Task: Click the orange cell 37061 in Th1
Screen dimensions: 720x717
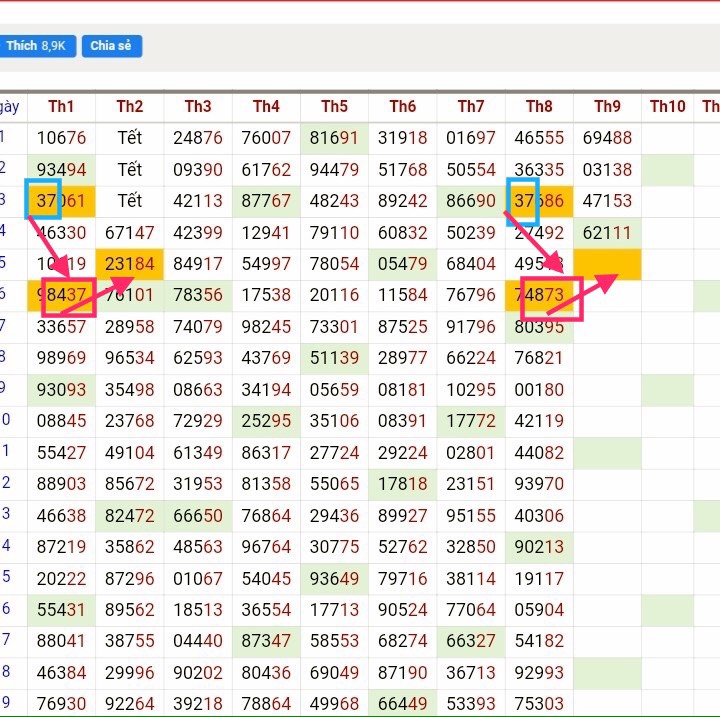Action: pyautogui.click(x=61, y=201)
